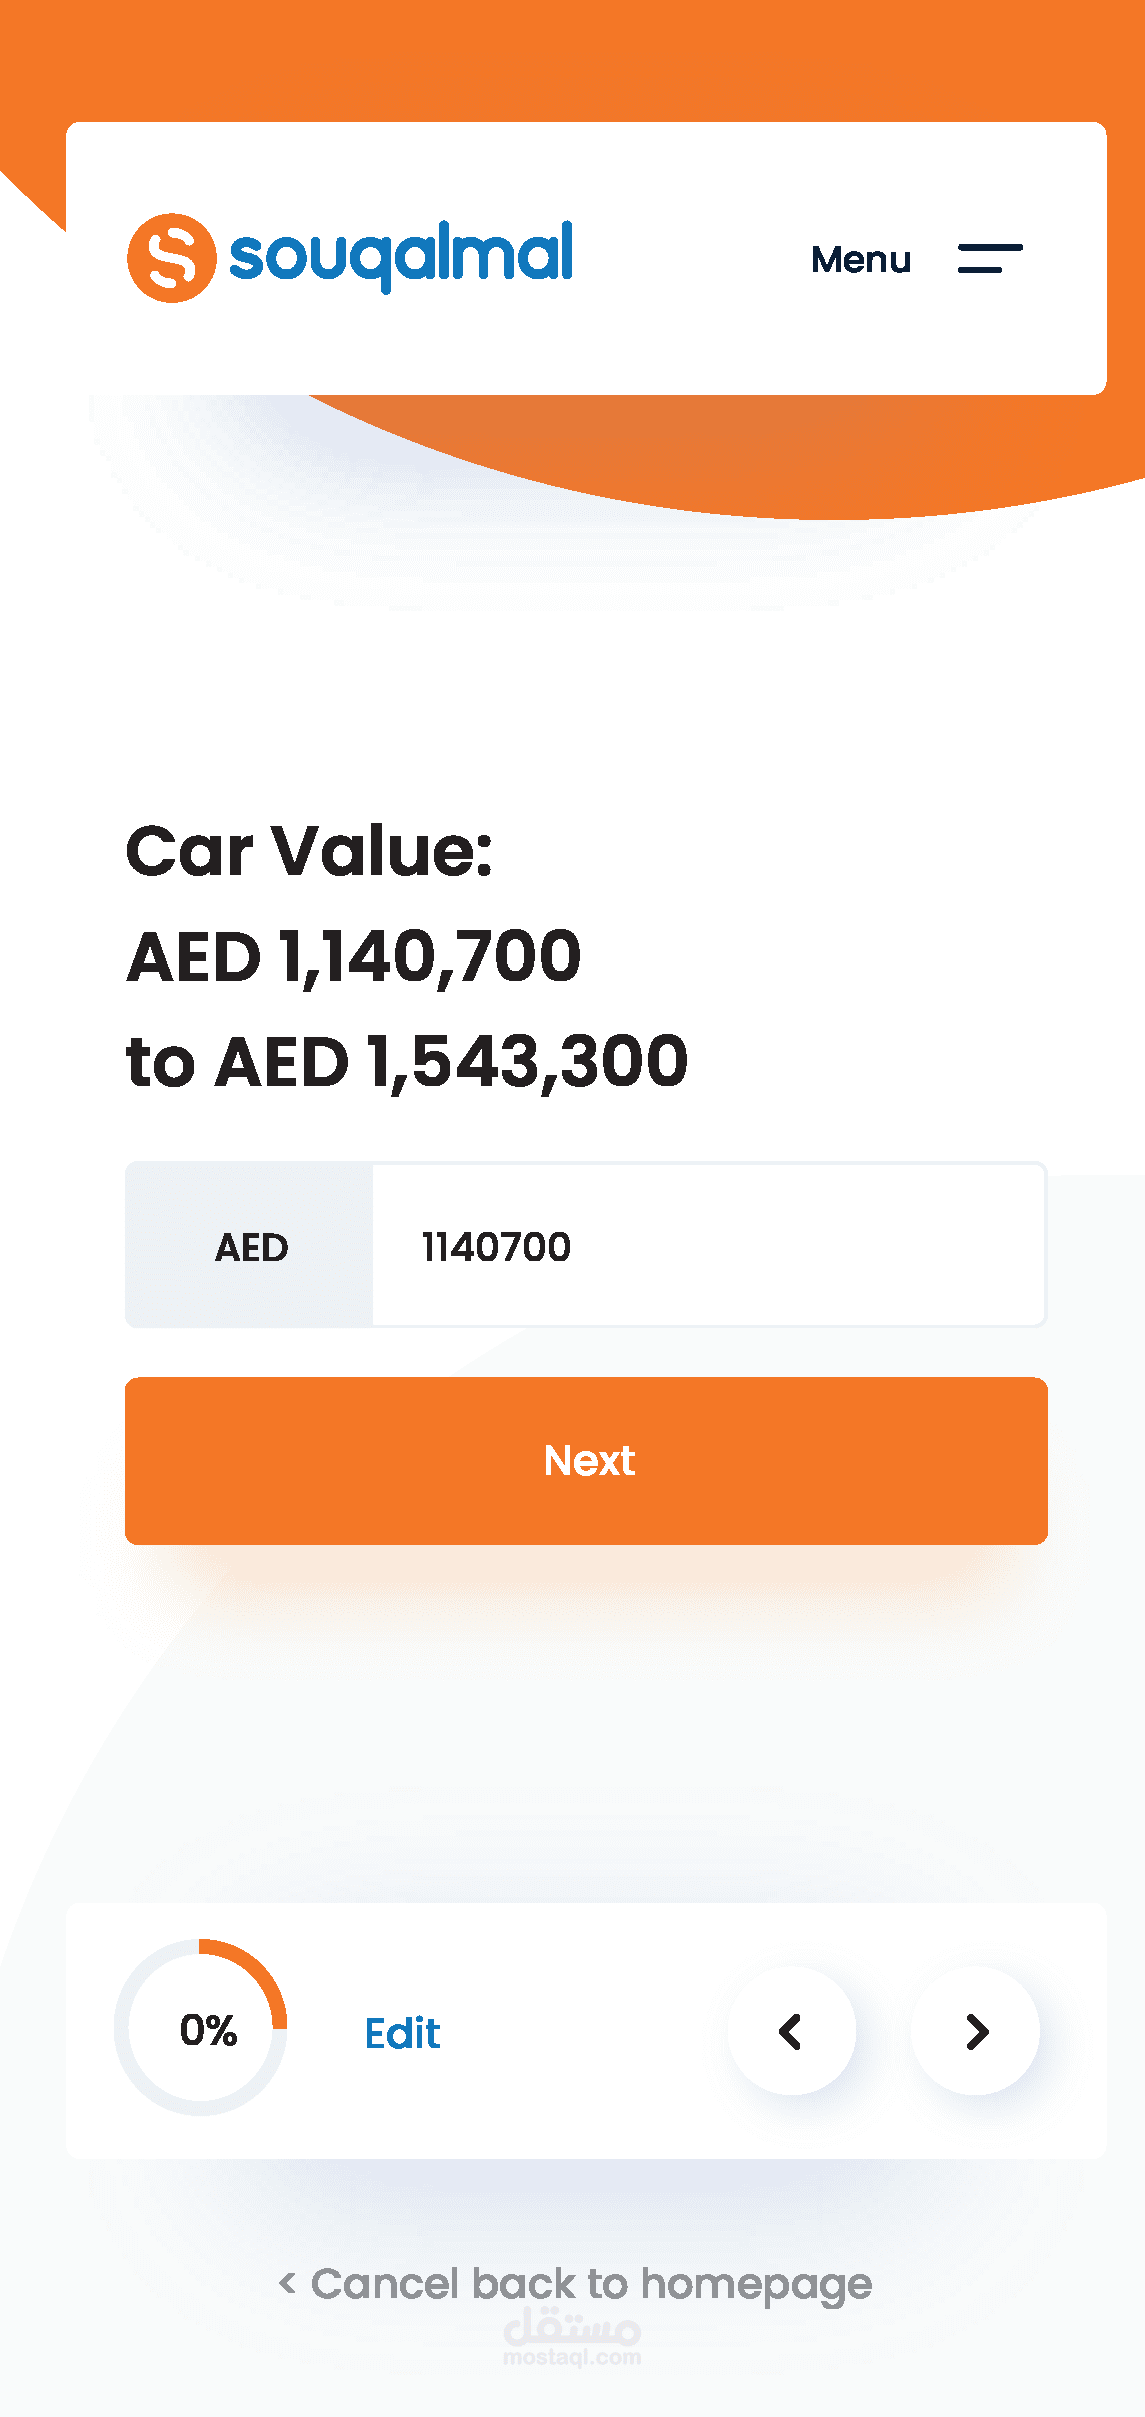The image size is (1145, 2417).
Task: Click the 0% percentage label
Action: click(208, 2030)
